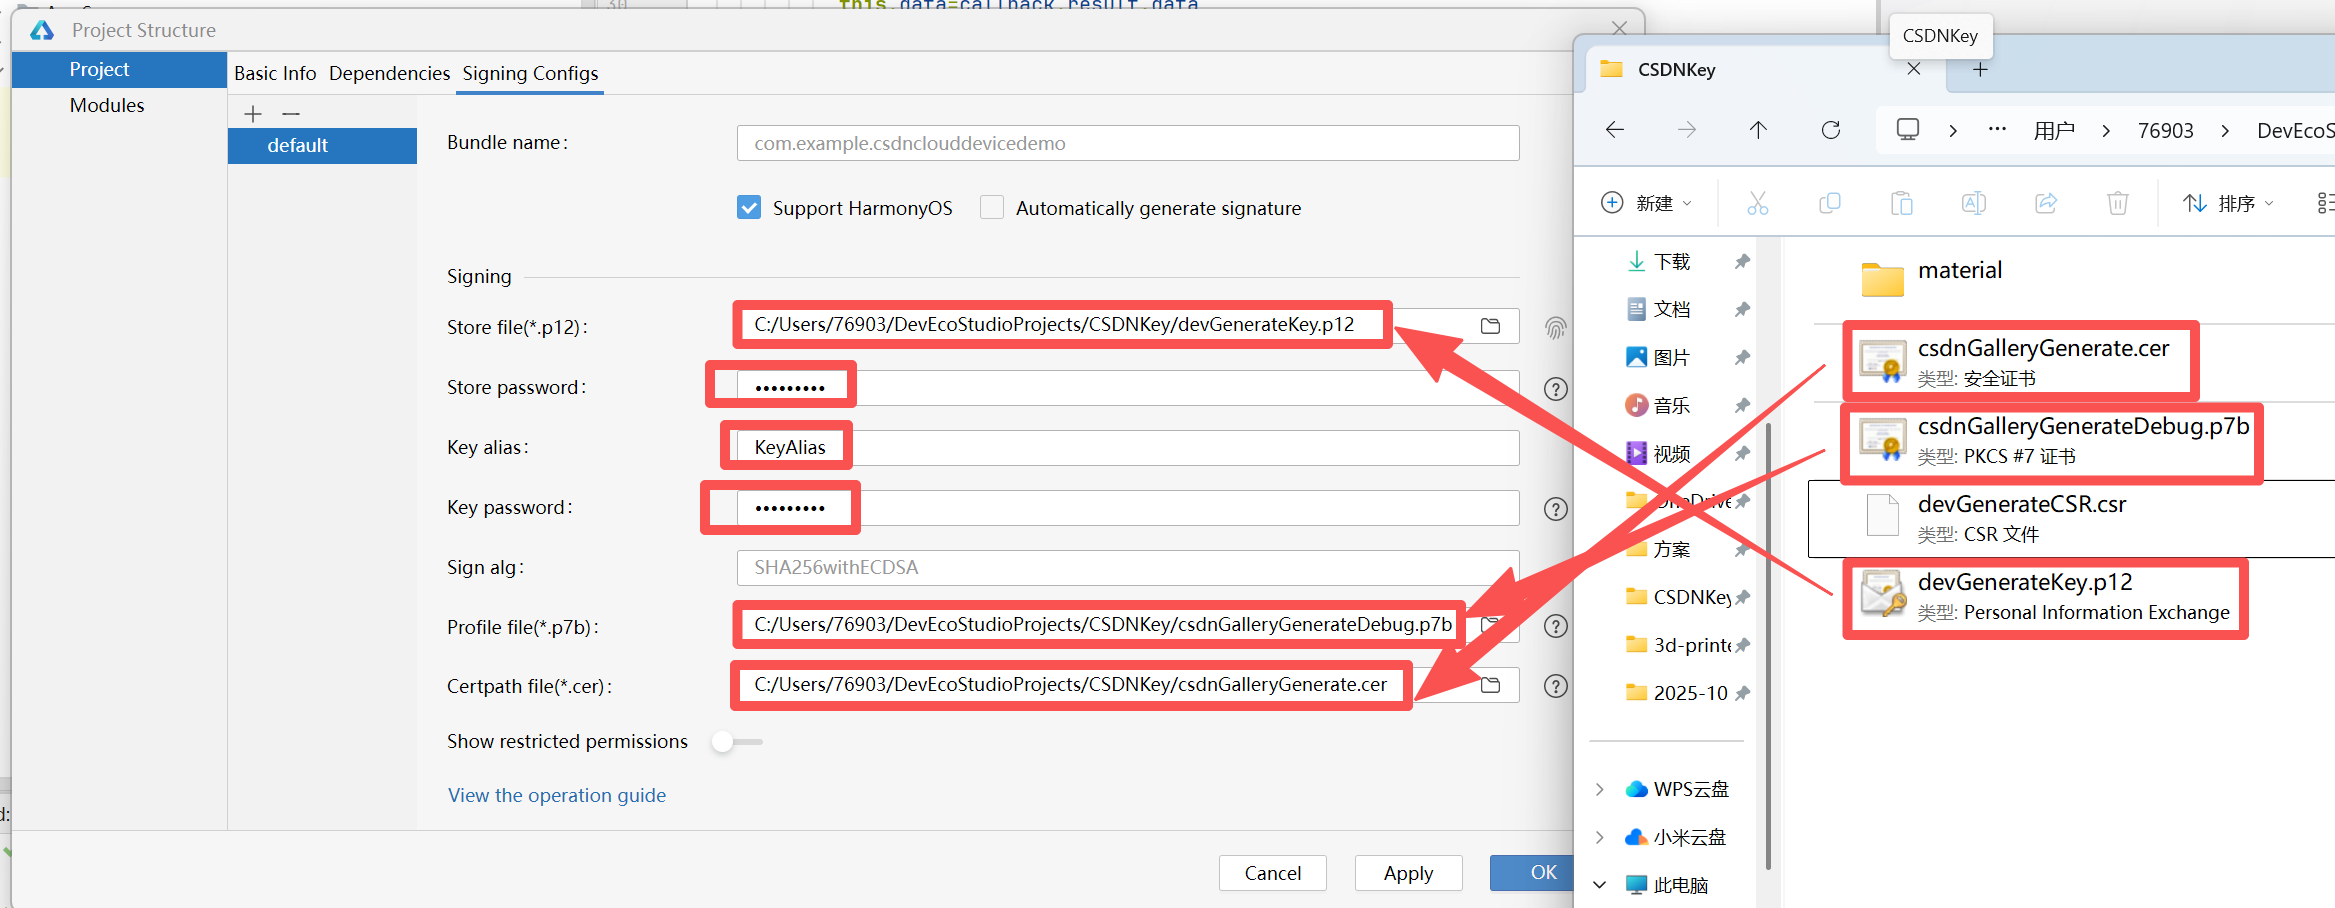Click the Cancel button
This screenshot has height=908, width=2335.
(1272, 873)
